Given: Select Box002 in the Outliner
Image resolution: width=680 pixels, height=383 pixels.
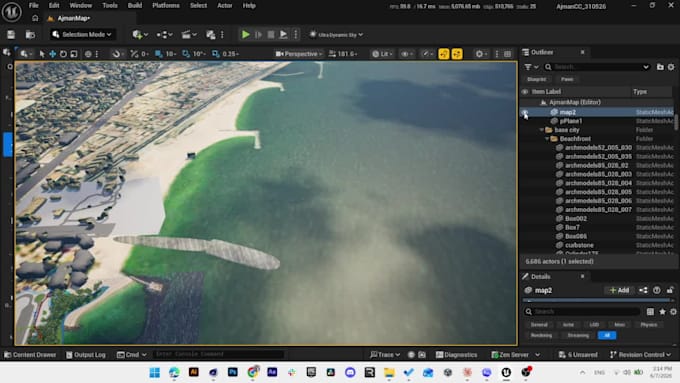Looking at the screenshot, I should coord(575,219).
